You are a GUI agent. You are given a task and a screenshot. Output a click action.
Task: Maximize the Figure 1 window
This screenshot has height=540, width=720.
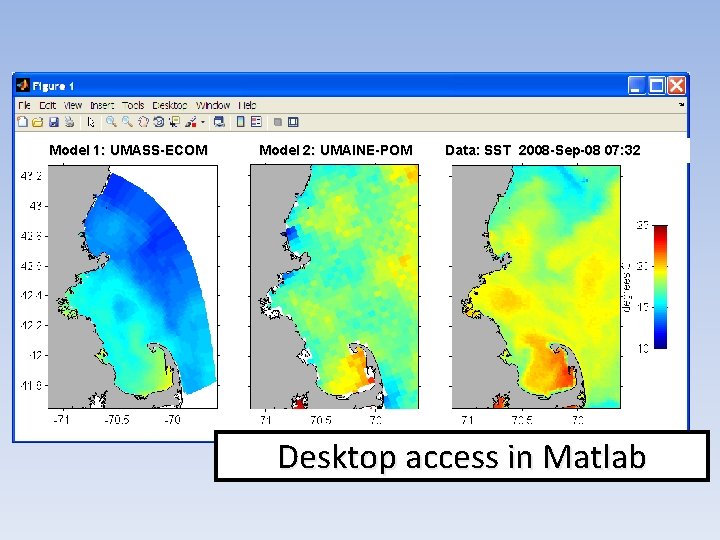657,85
